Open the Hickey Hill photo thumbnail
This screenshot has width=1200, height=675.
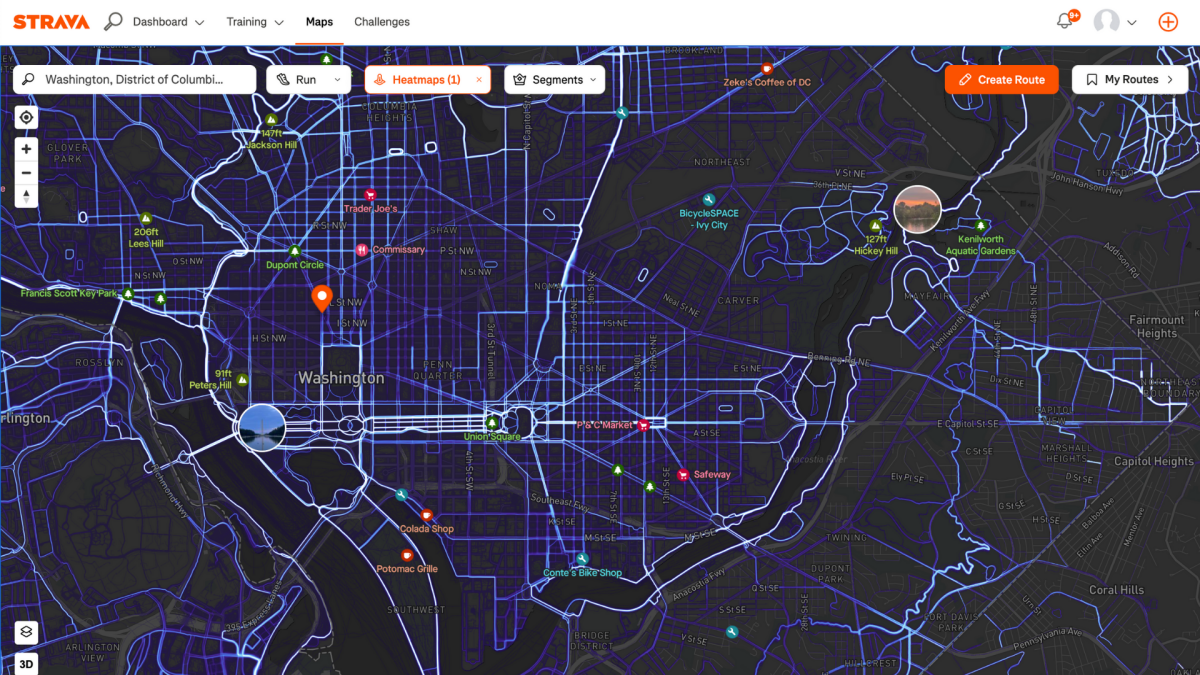[x=917, y=209]
